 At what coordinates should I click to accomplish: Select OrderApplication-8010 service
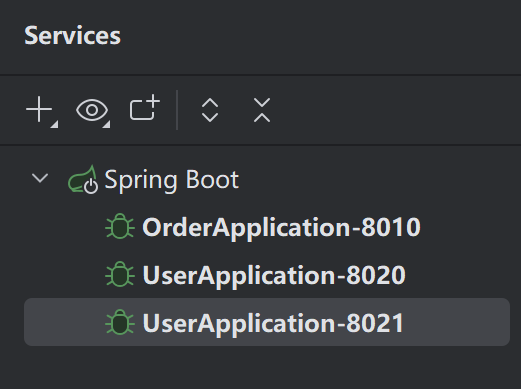point(281,228)
